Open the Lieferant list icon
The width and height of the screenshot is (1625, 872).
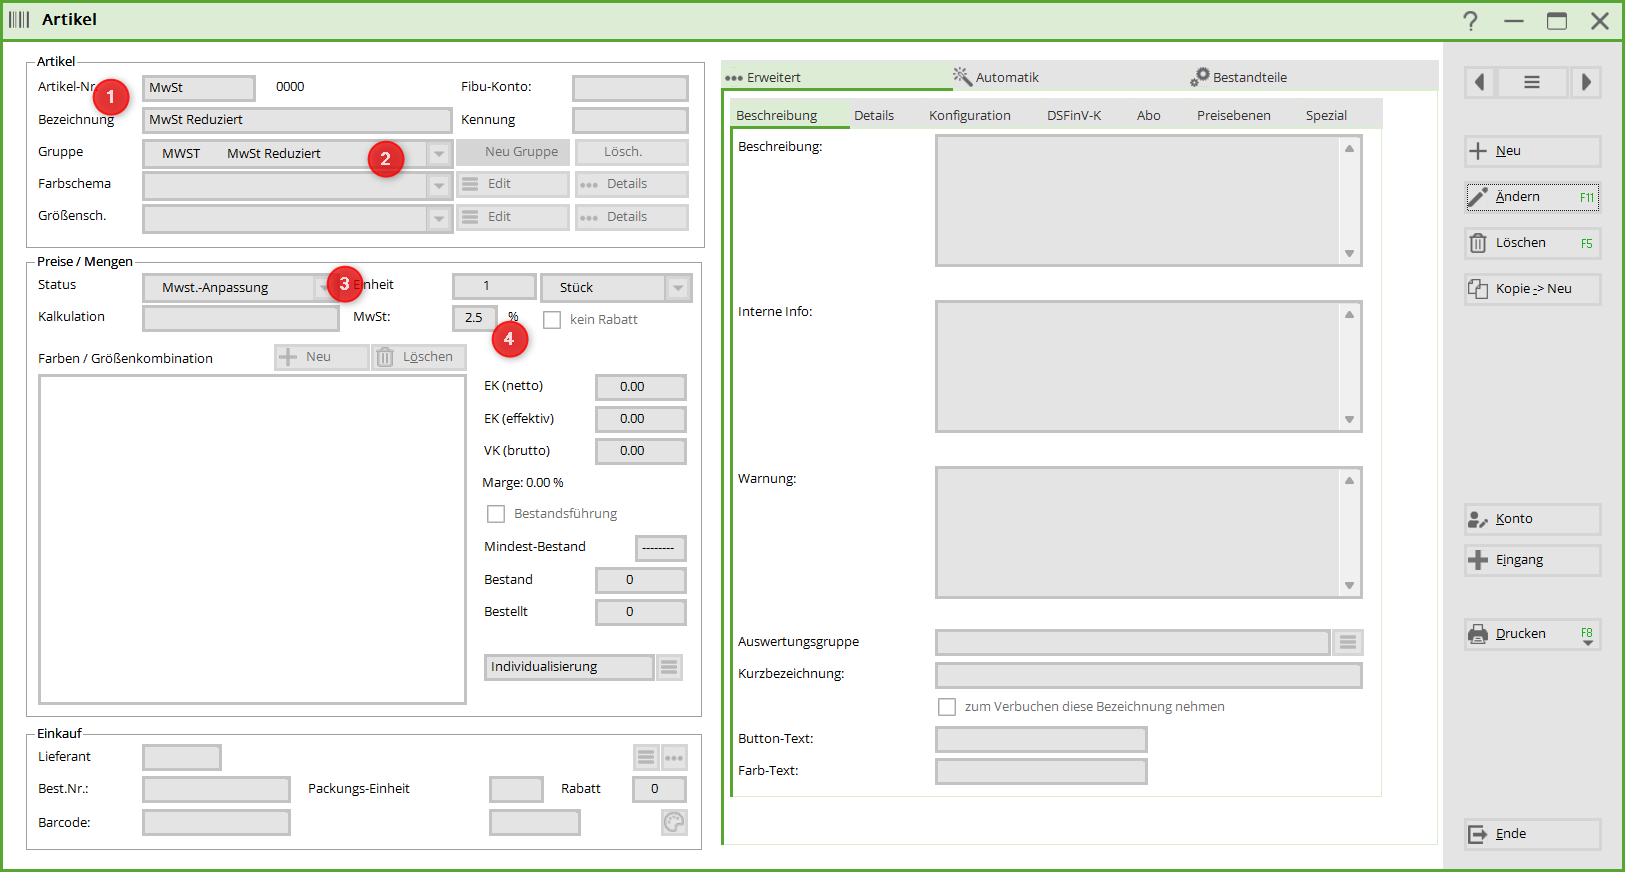click(x=646, y=758)
